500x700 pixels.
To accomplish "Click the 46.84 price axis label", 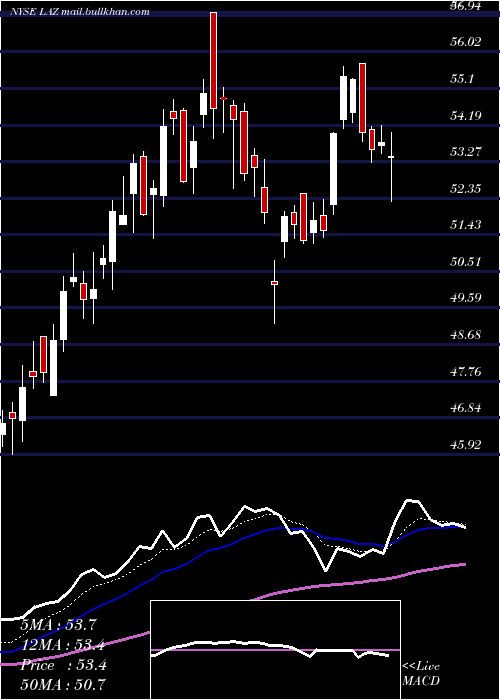I will tap(466, 408).
